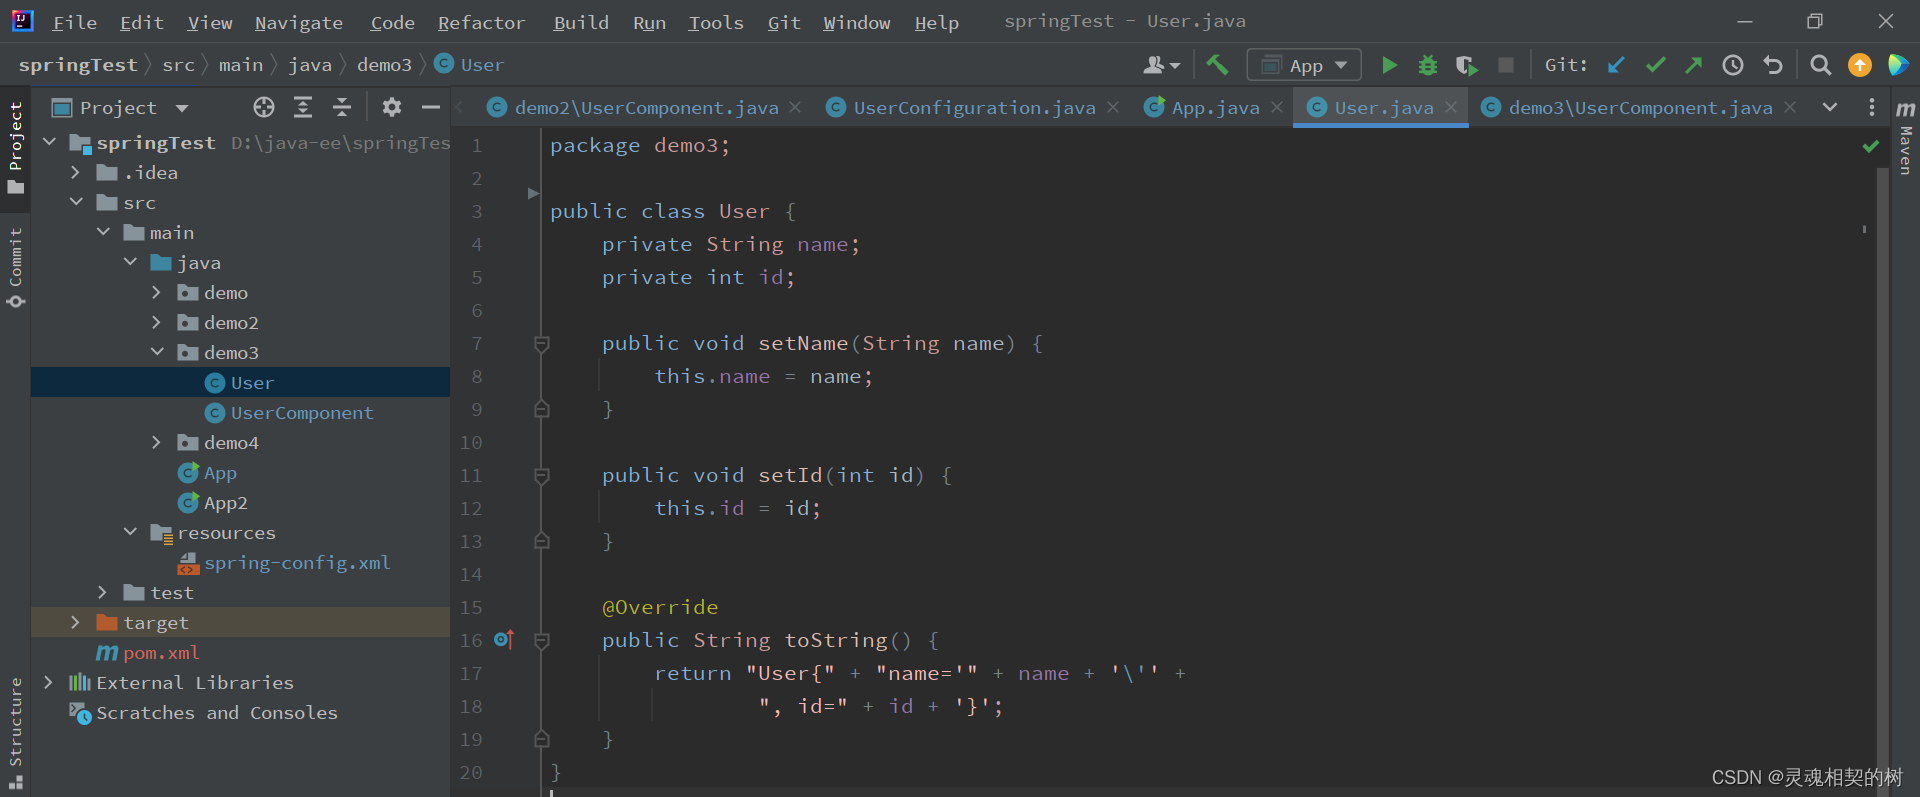Fold the setName method at line 7
Viewport: 1920px width, 797px height.
[542, 343]
